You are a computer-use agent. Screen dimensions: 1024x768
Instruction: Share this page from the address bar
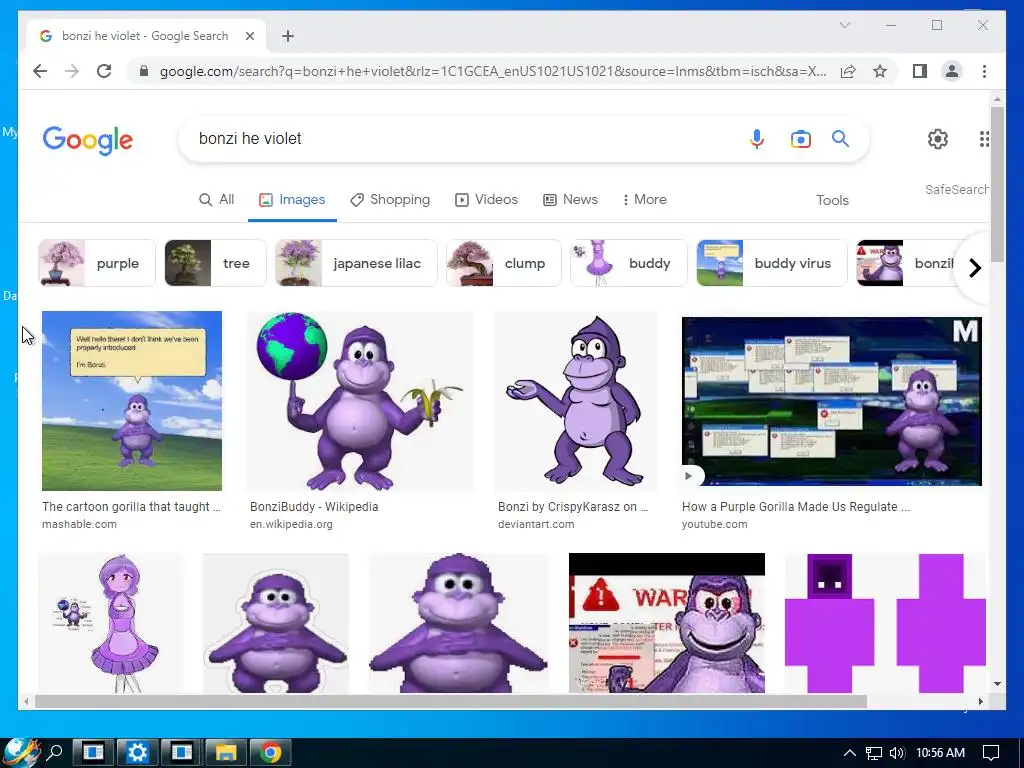point(848,71)
